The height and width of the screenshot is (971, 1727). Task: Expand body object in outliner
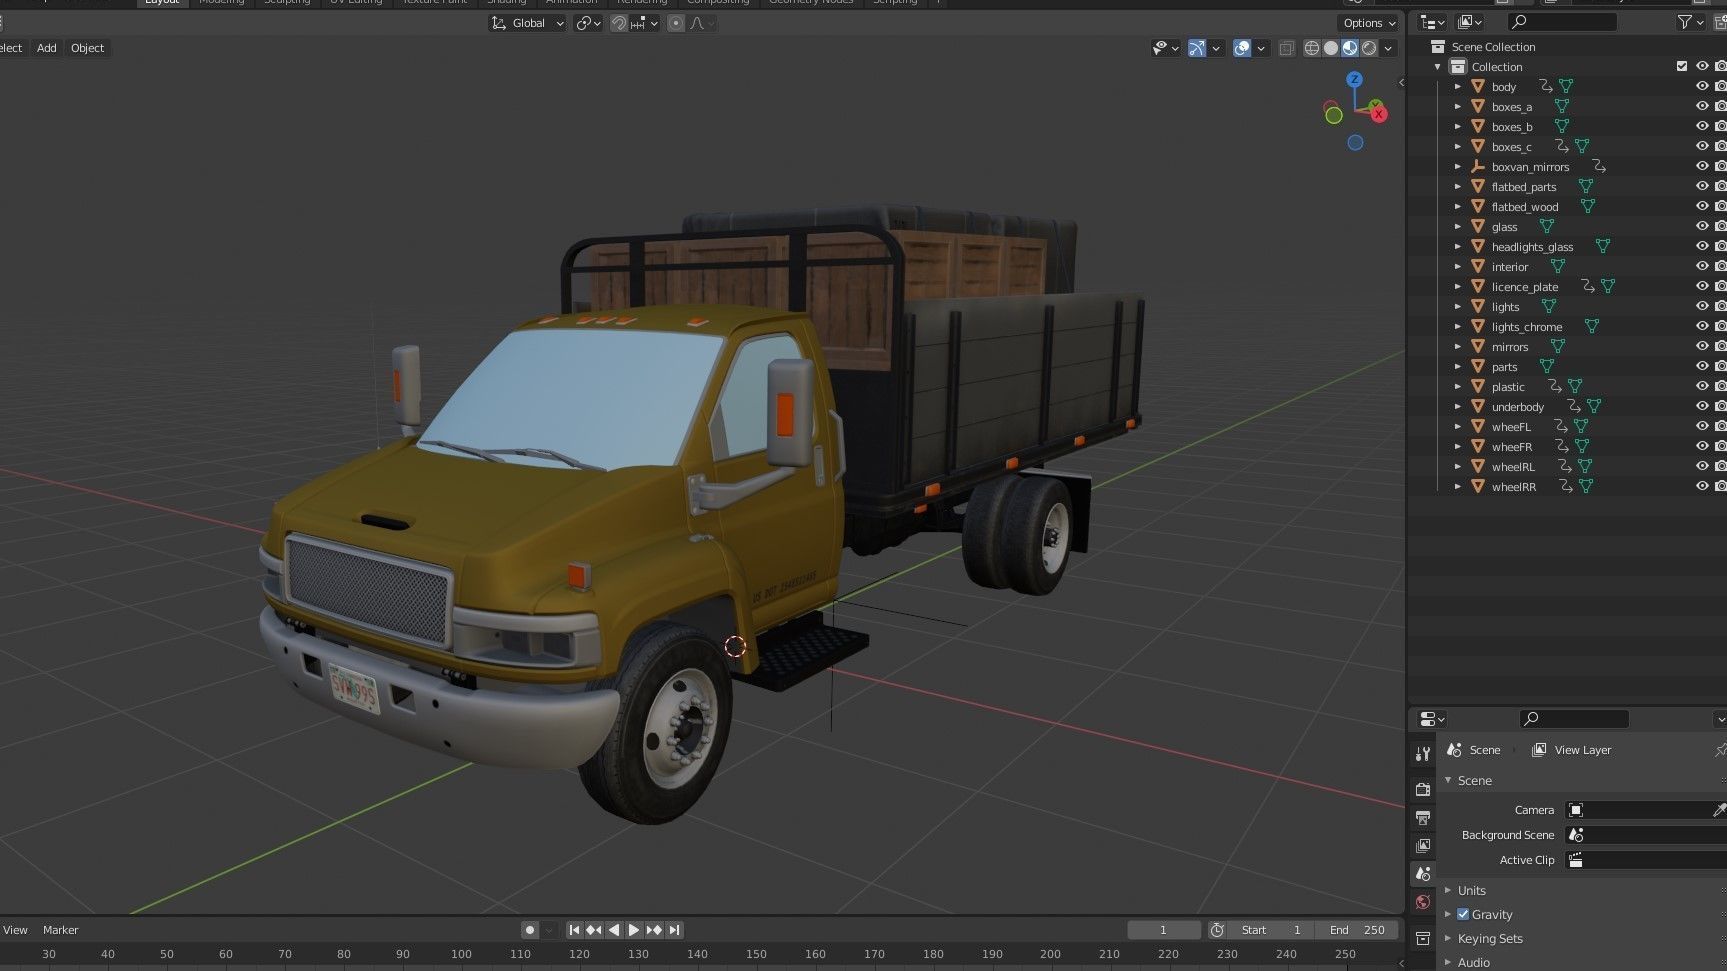1458,87
